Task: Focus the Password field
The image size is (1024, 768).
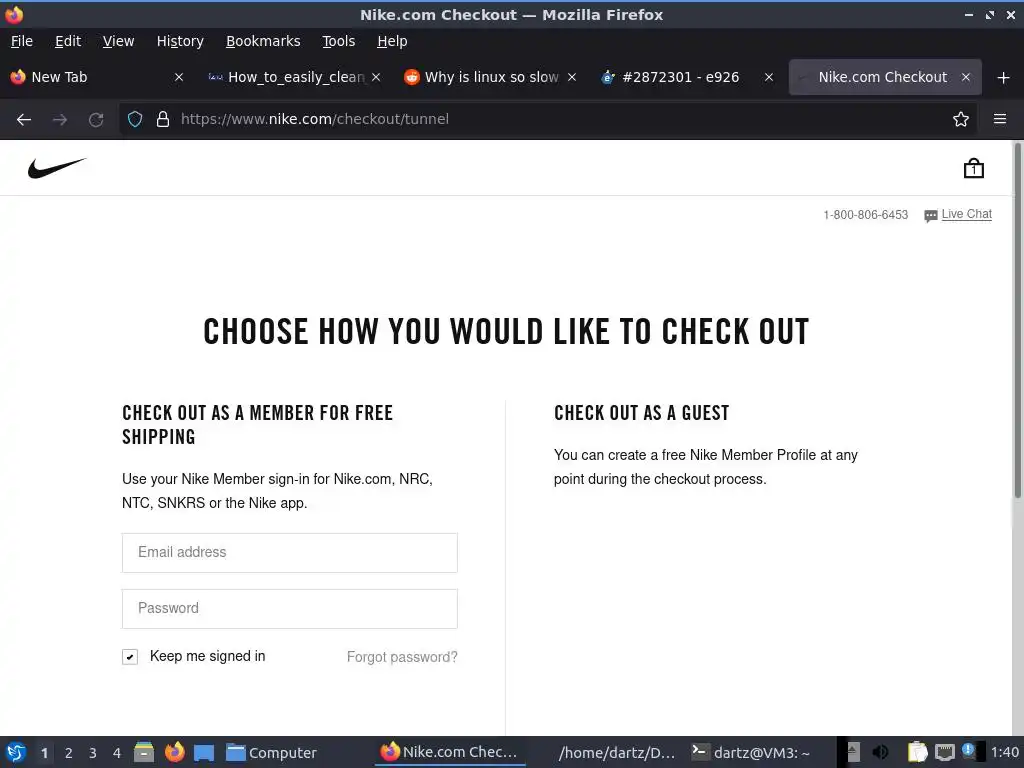Action: (290, 609)
